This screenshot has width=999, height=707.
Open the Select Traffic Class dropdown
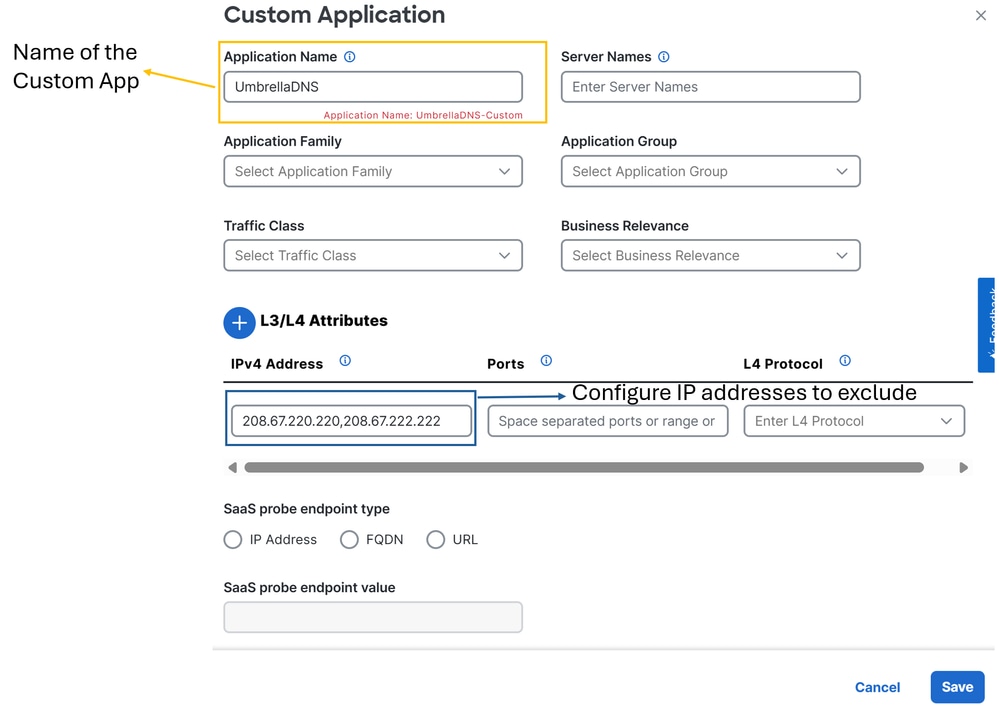[372, 255]
